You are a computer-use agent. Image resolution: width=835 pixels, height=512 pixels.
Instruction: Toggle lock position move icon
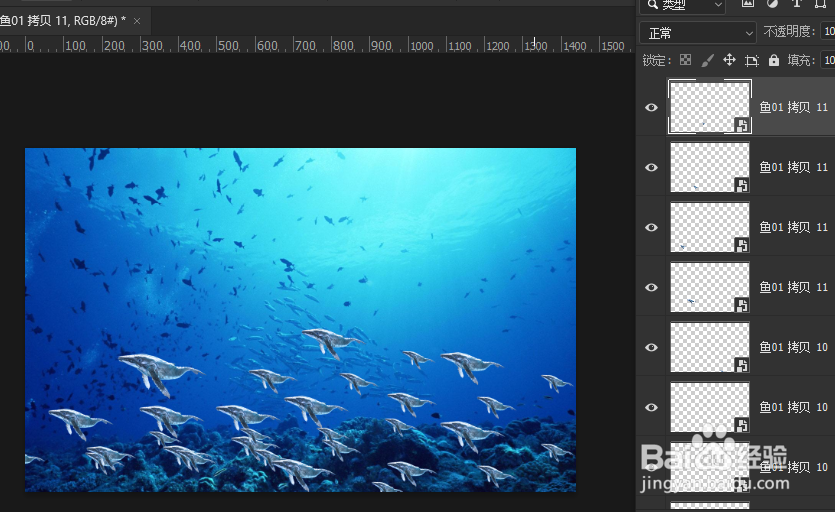pos(729,60)
